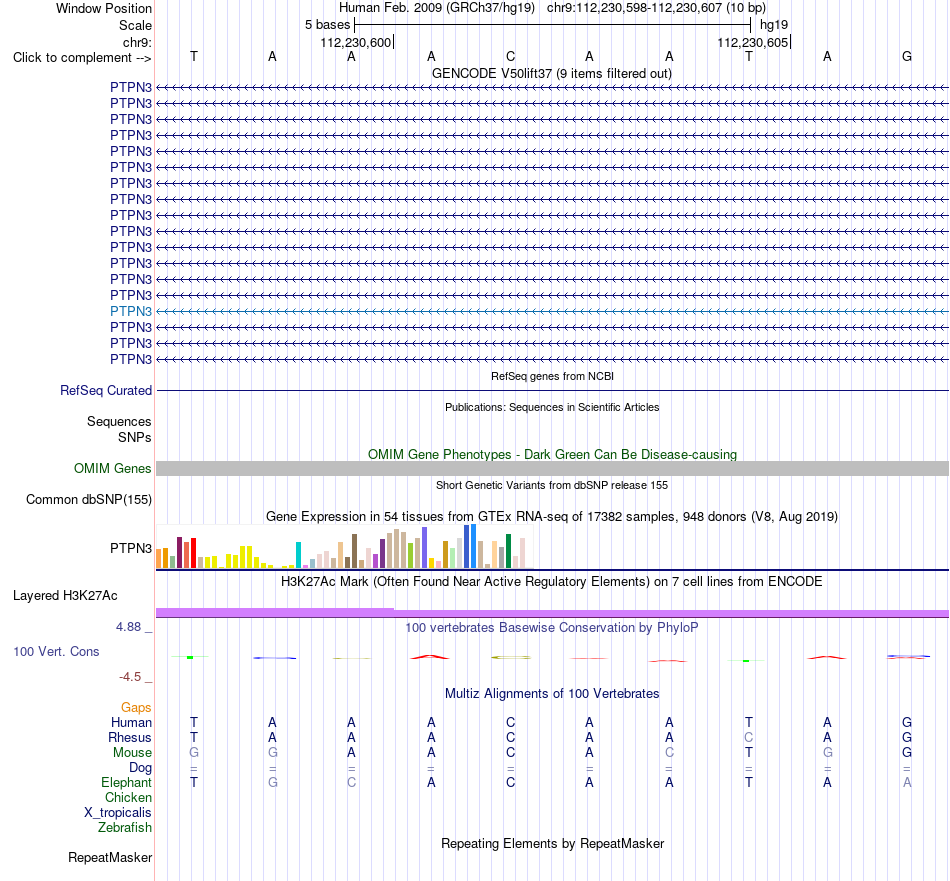Click the OMIM Gene Phenotypes track title
Viewport: 950px width, 881px height.
553,454
